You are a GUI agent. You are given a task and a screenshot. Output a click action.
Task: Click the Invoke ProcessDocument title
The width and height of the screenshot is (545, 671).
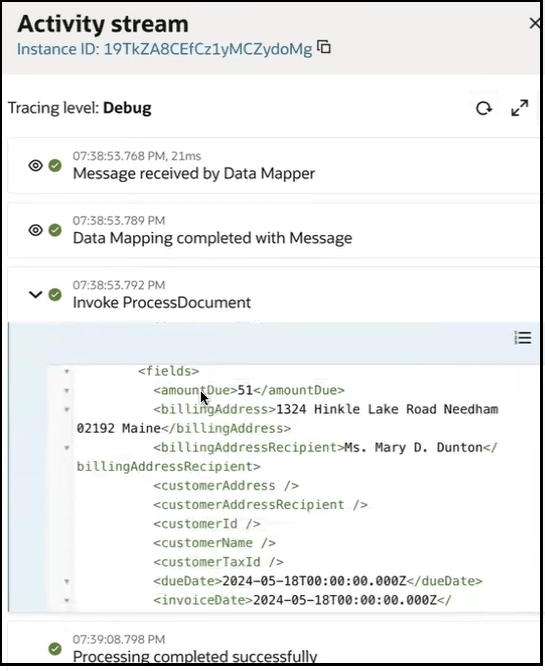pos(162,303)
